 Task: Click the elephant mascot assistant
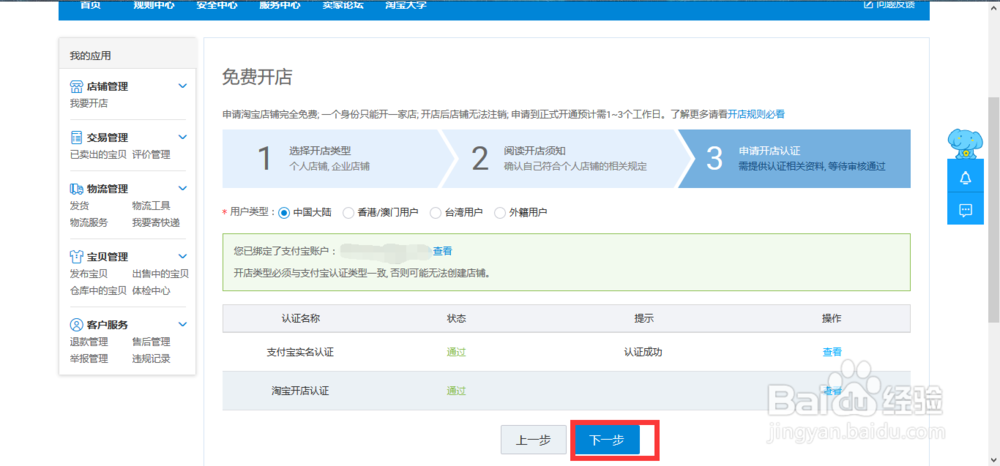tap(964, 143)
